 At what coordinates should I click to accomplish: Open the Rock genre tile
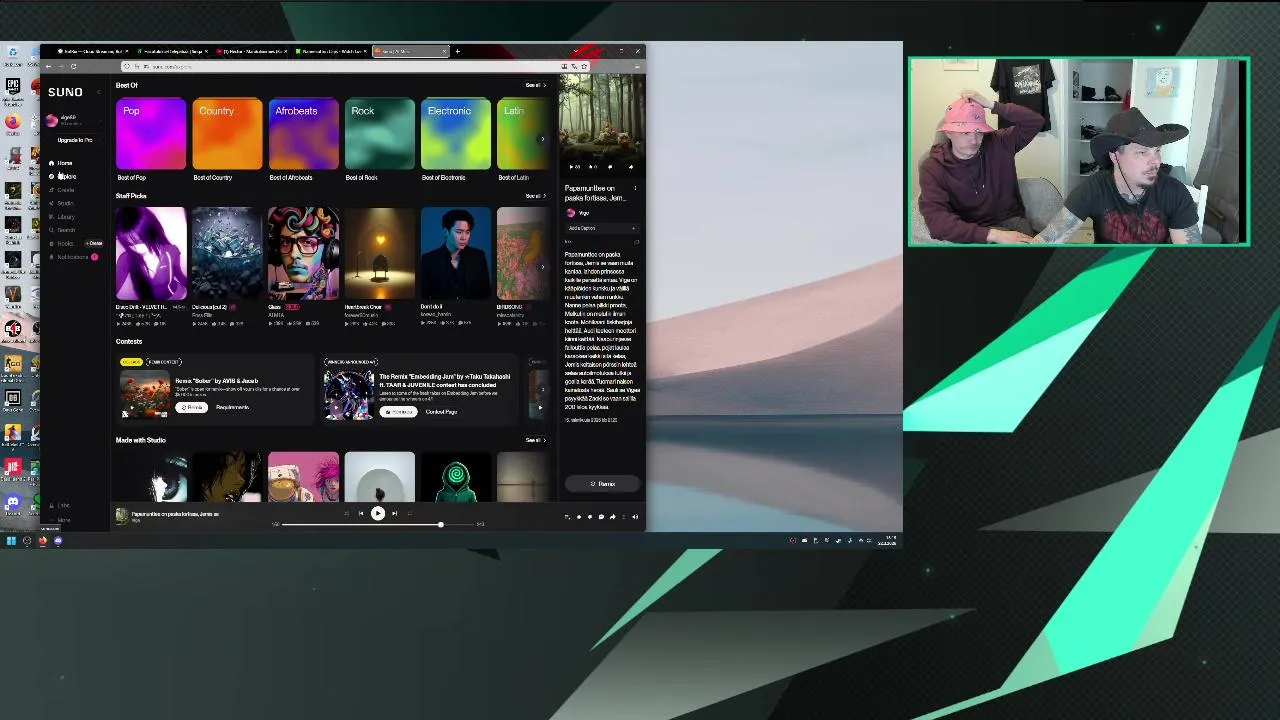pos(379,133)
